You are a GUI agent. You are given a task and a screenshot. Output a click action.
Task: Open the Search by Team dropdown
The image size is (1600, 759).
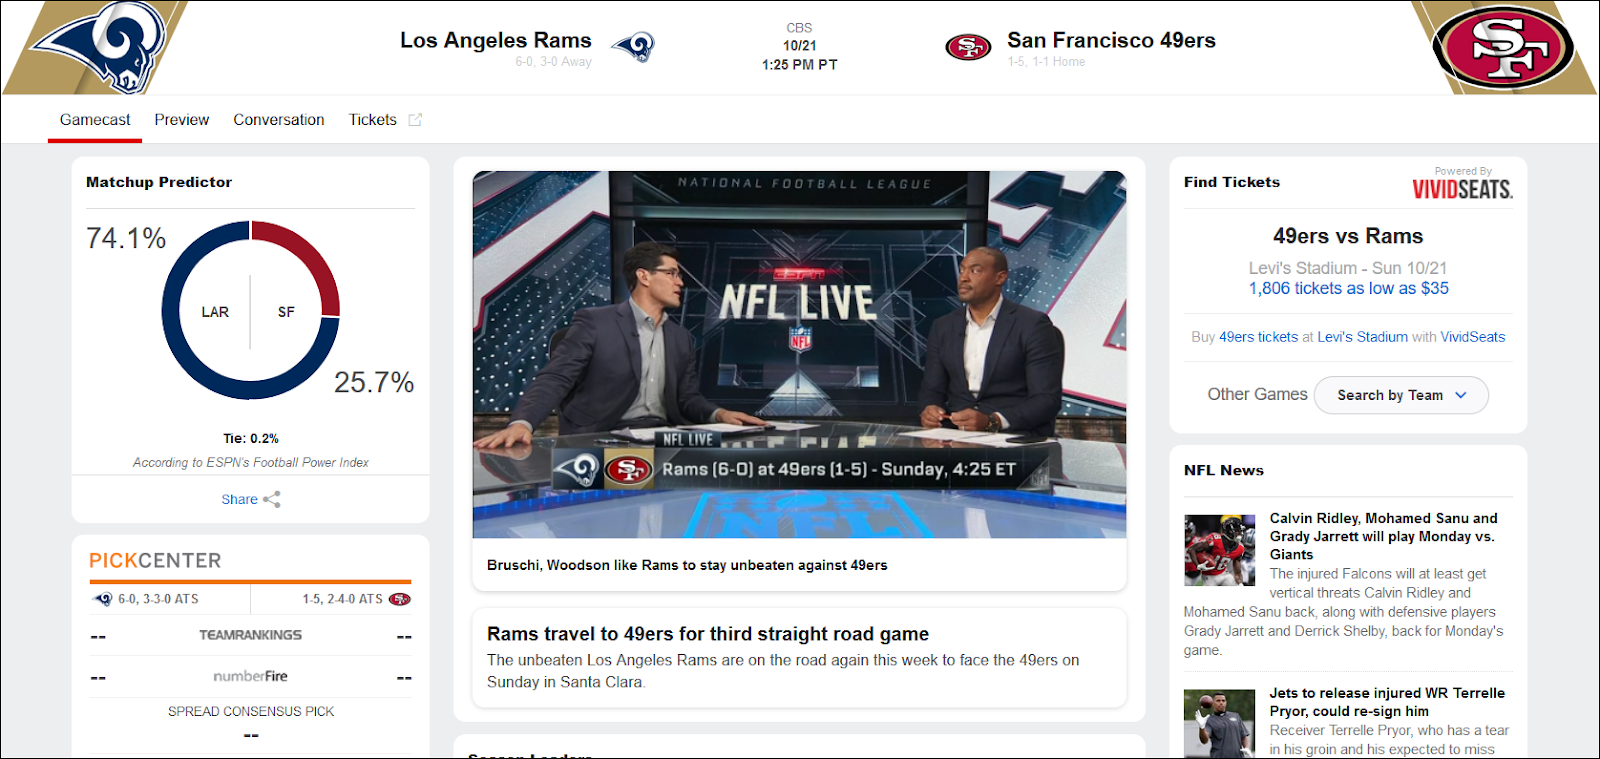pos(1401,395)
